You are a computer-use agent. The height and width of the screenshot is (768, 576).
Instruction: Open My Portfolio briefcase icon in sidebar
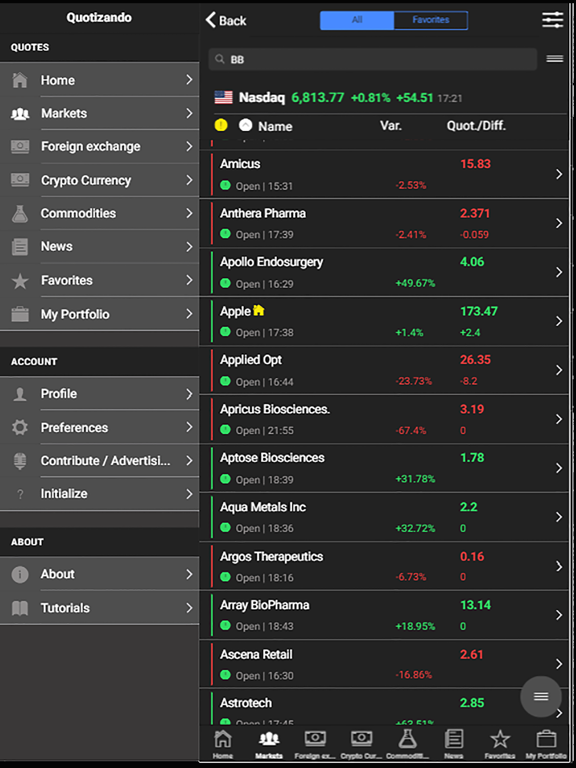[x=20, y=314]
